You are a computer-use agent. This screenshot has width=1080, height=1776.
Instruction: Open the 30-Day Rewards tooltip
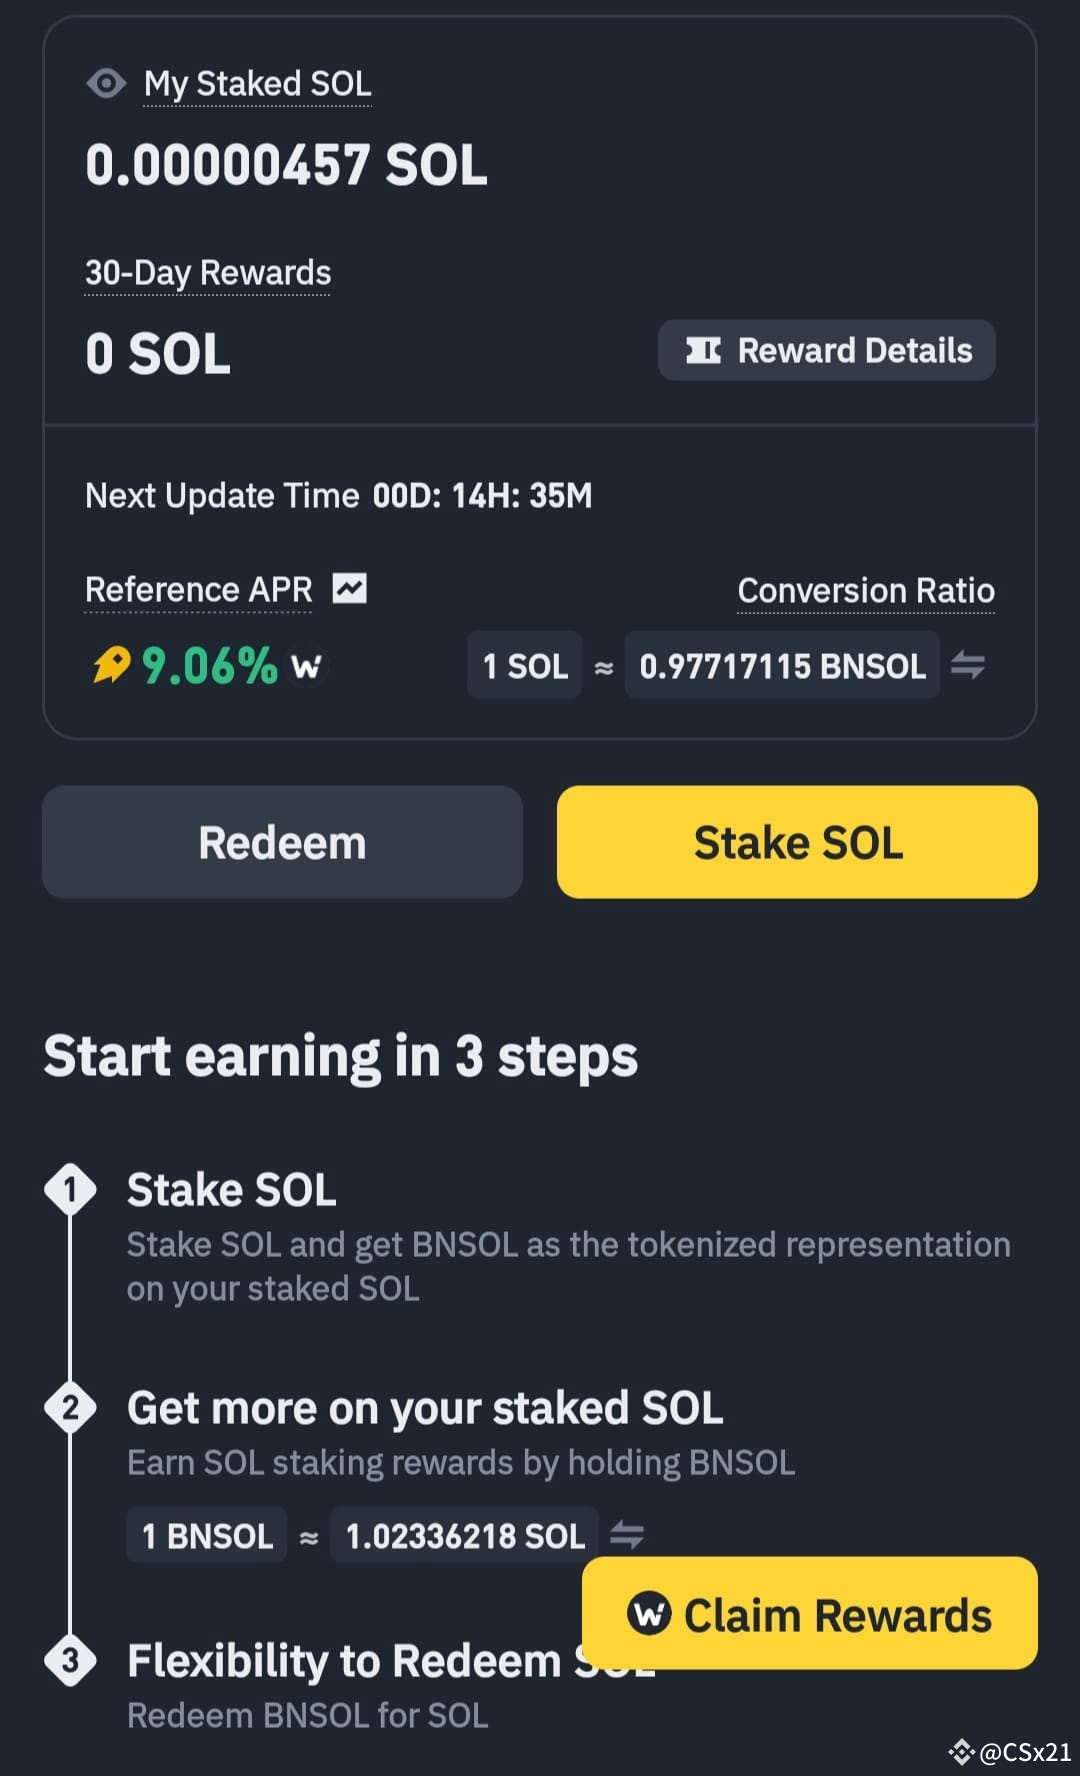coord(207,272)
